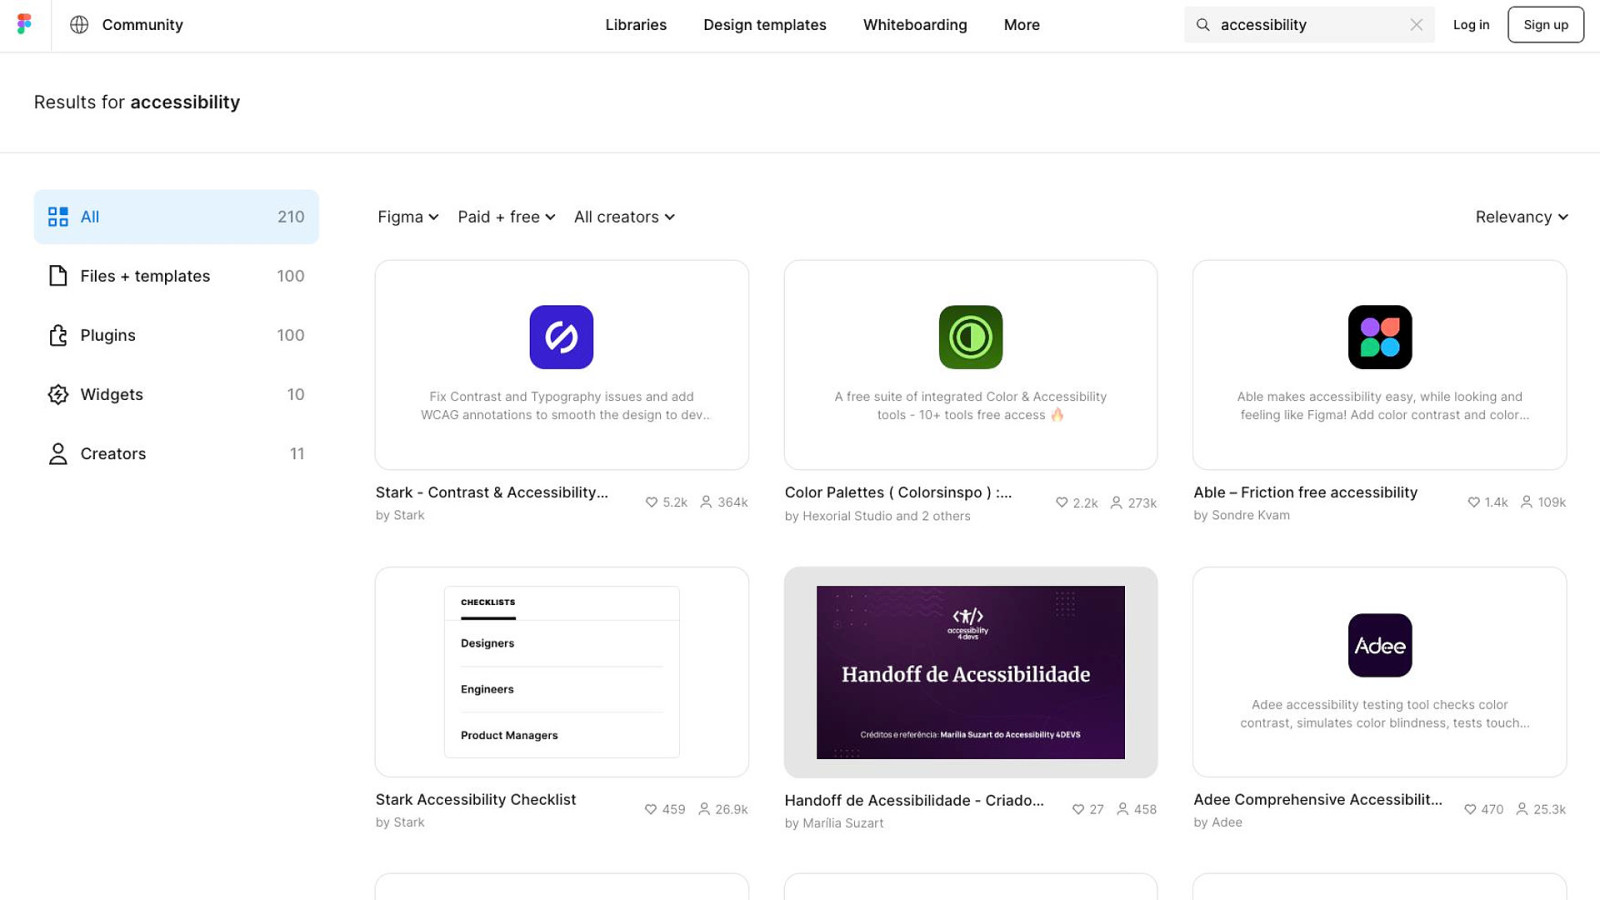Open the All creators dropdown
1600x900 pixels.
(x=624, y=217)
